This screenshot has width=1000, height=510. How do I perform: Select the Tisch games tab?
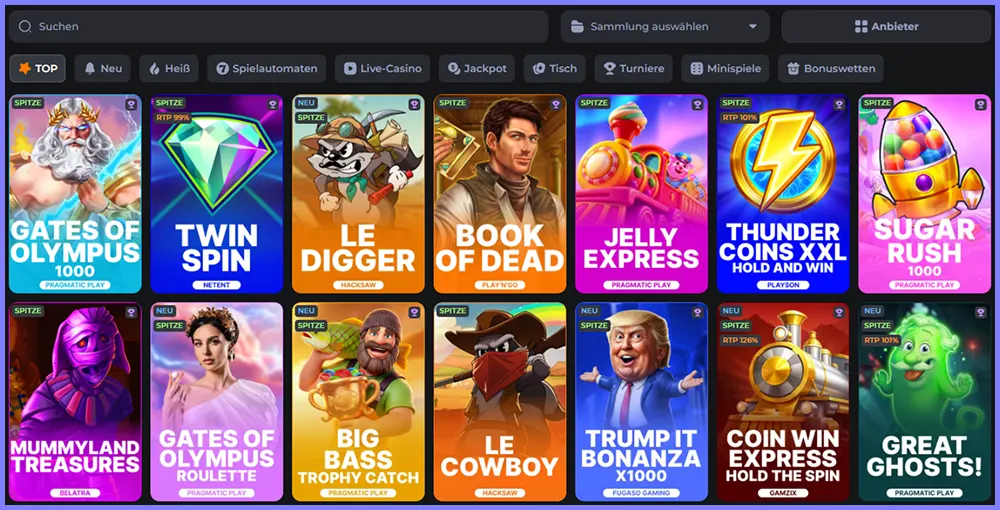[x=555, y=68]
